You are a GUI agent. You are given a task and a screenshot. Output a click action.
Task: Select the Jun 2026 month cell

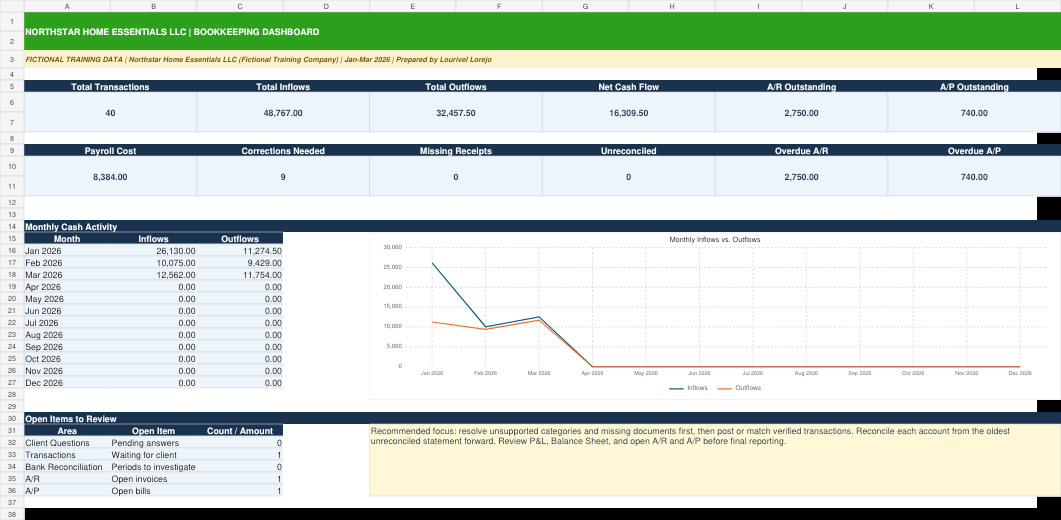(x=67, y=311)
